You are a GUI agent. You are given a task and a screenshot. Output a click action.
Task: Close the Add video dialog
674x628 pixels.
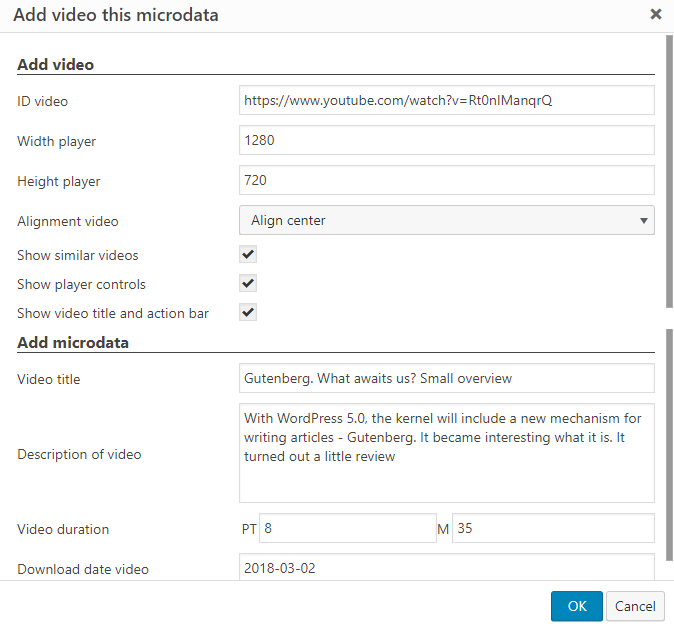pos(656,14)
